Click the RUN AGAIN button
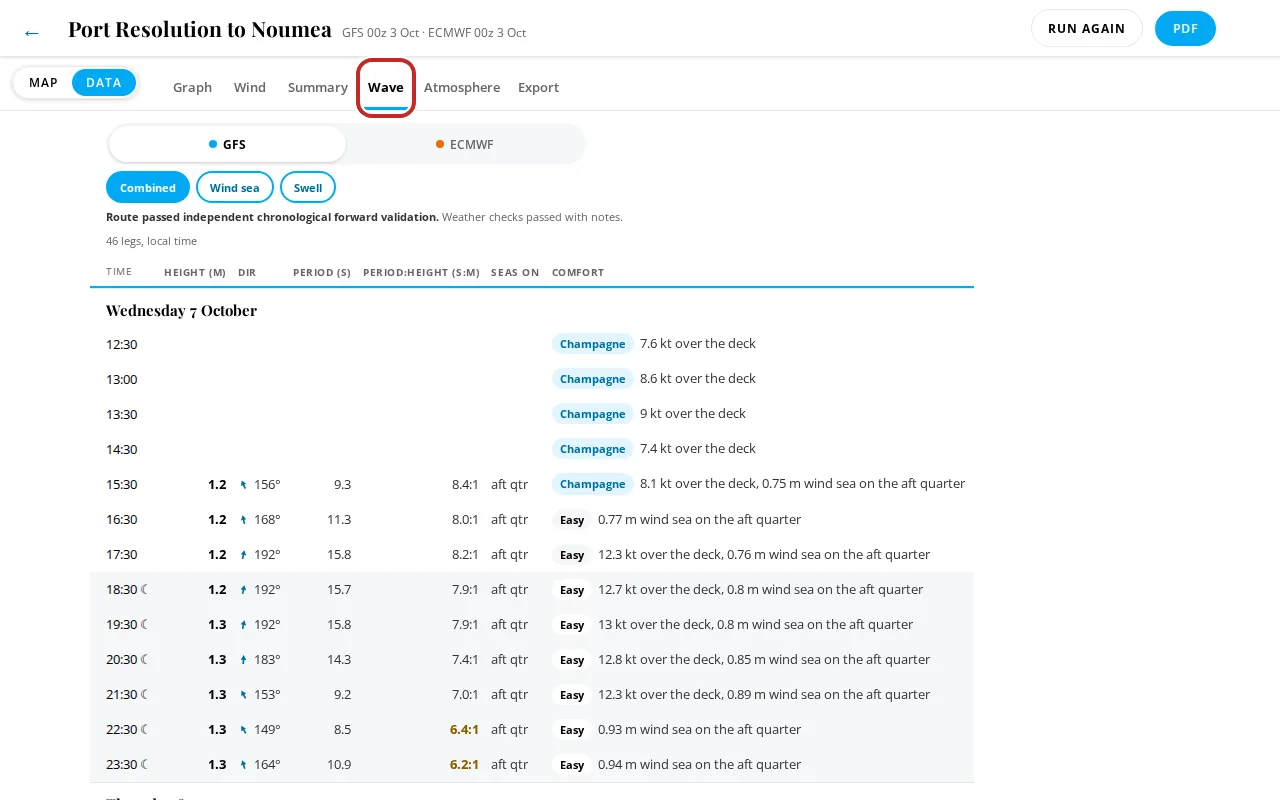This screenshot has height=800, width=1280. (1087, 28)
